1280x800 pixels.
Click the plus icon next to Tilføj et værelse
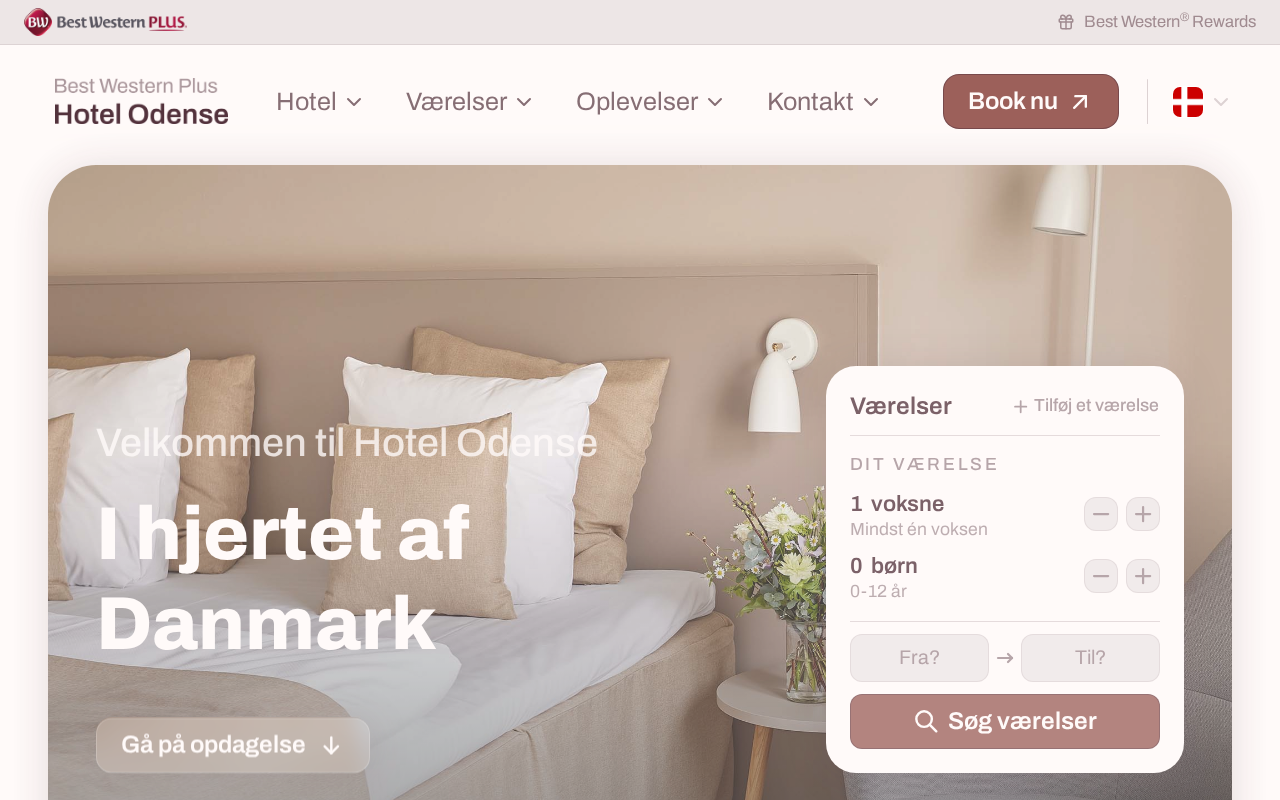click(1020, 406)
